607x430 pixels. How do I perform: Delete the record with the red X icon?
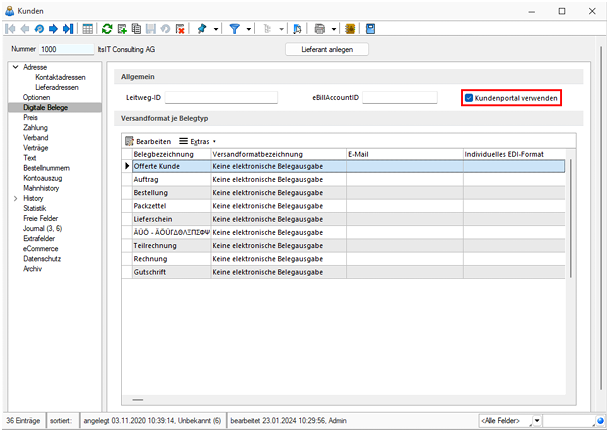click(180, 29)
